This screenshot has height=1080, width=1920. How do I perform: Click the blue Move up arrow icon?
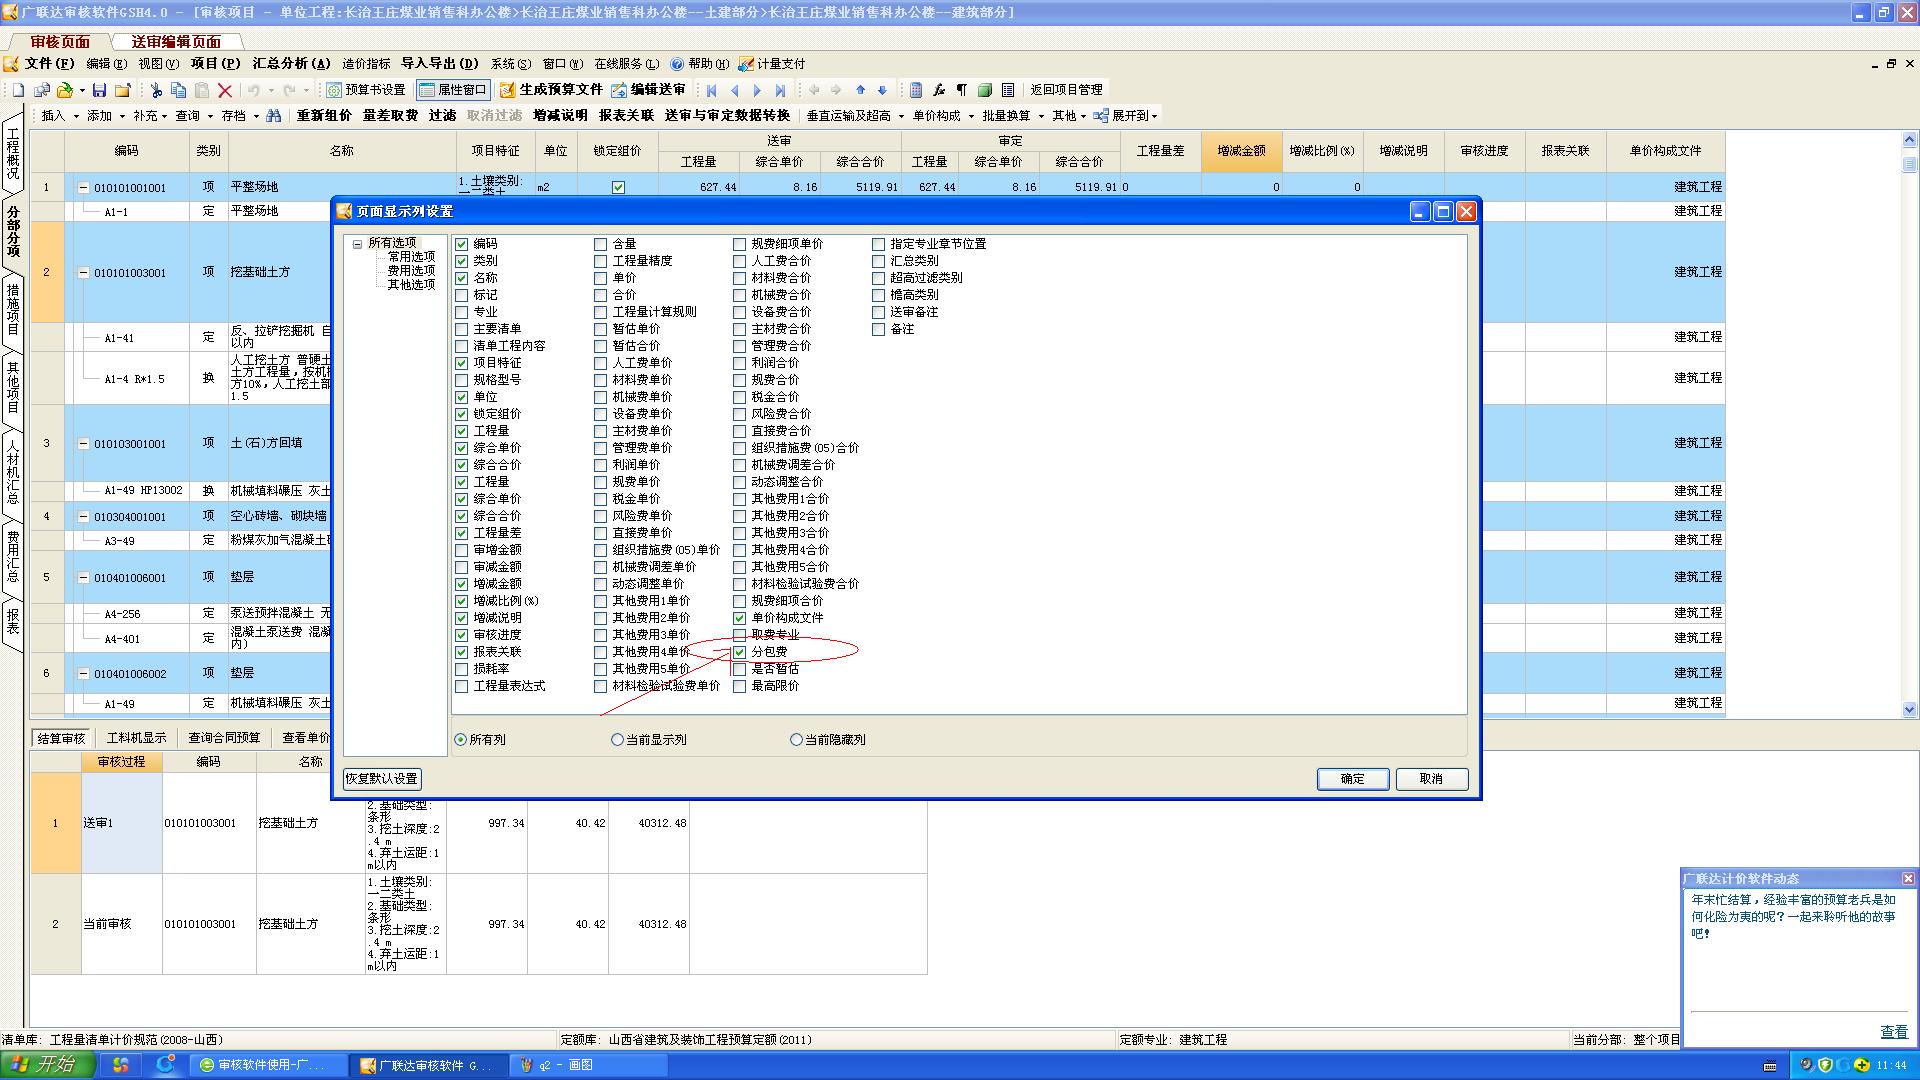click(860, 90)
